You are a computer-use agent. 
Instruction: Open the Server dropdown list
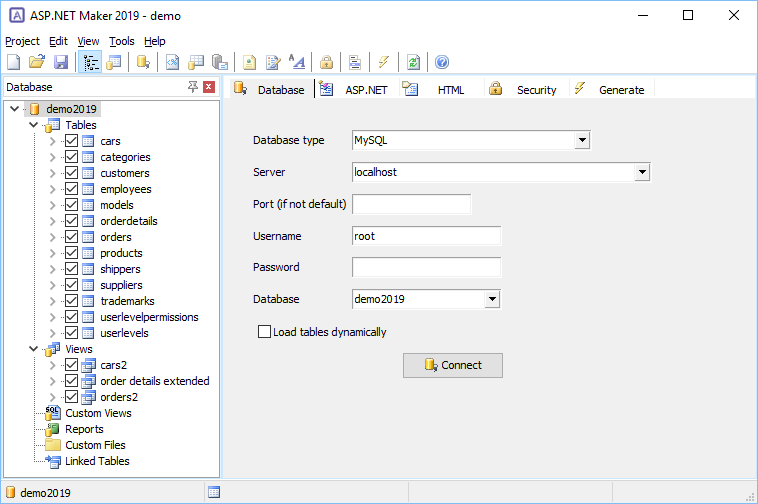642,172
